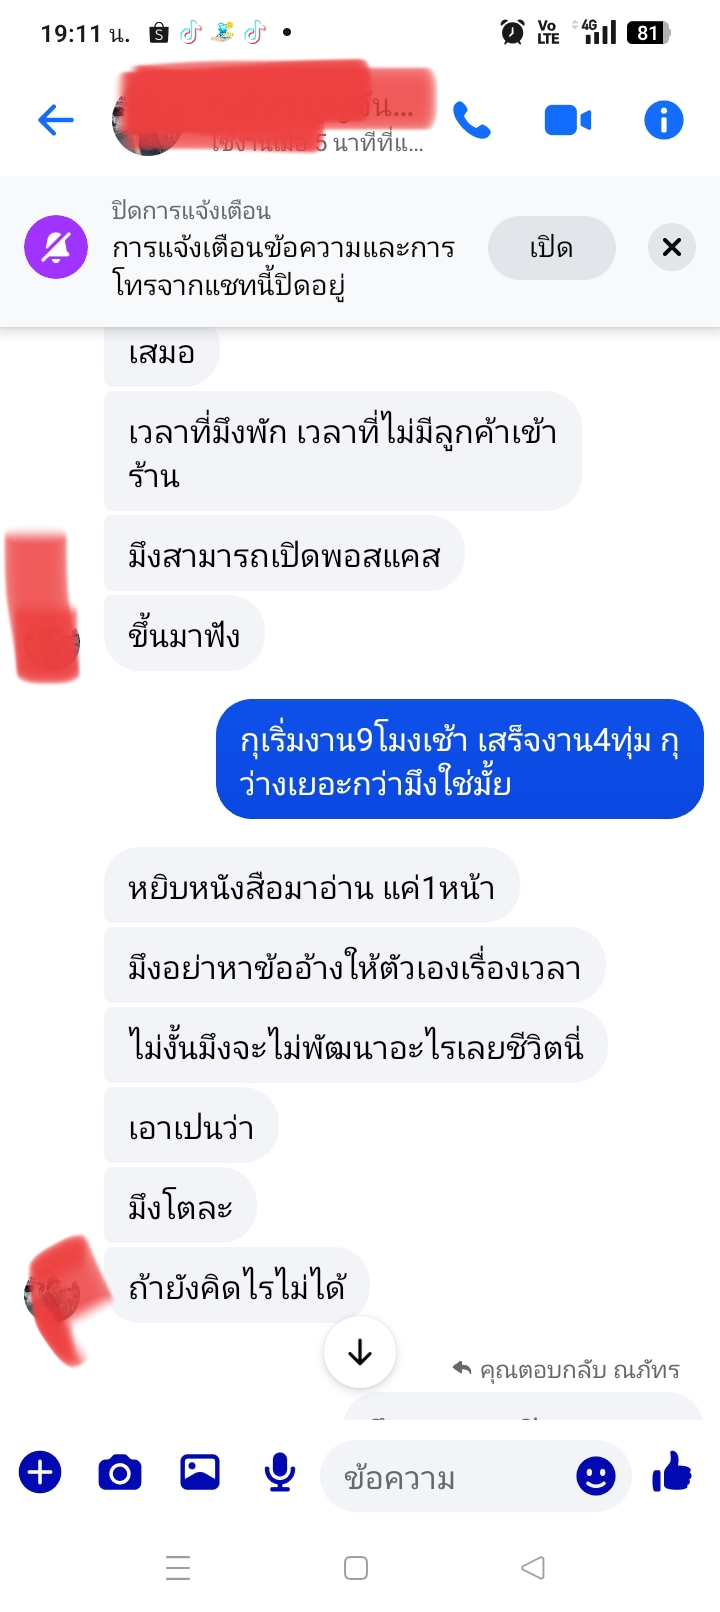Open the camera from the bottom bar
Image resolution: width=720 pixels, height=1612 pixels.
coord(120,1473)
